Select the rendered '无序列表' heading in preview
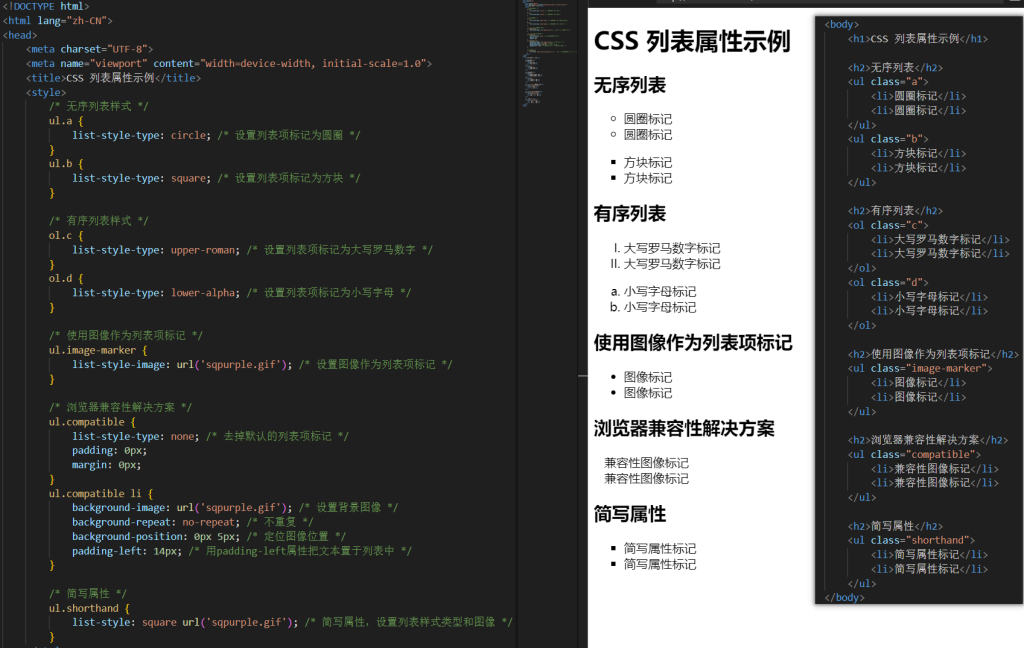 pos(630,86)
